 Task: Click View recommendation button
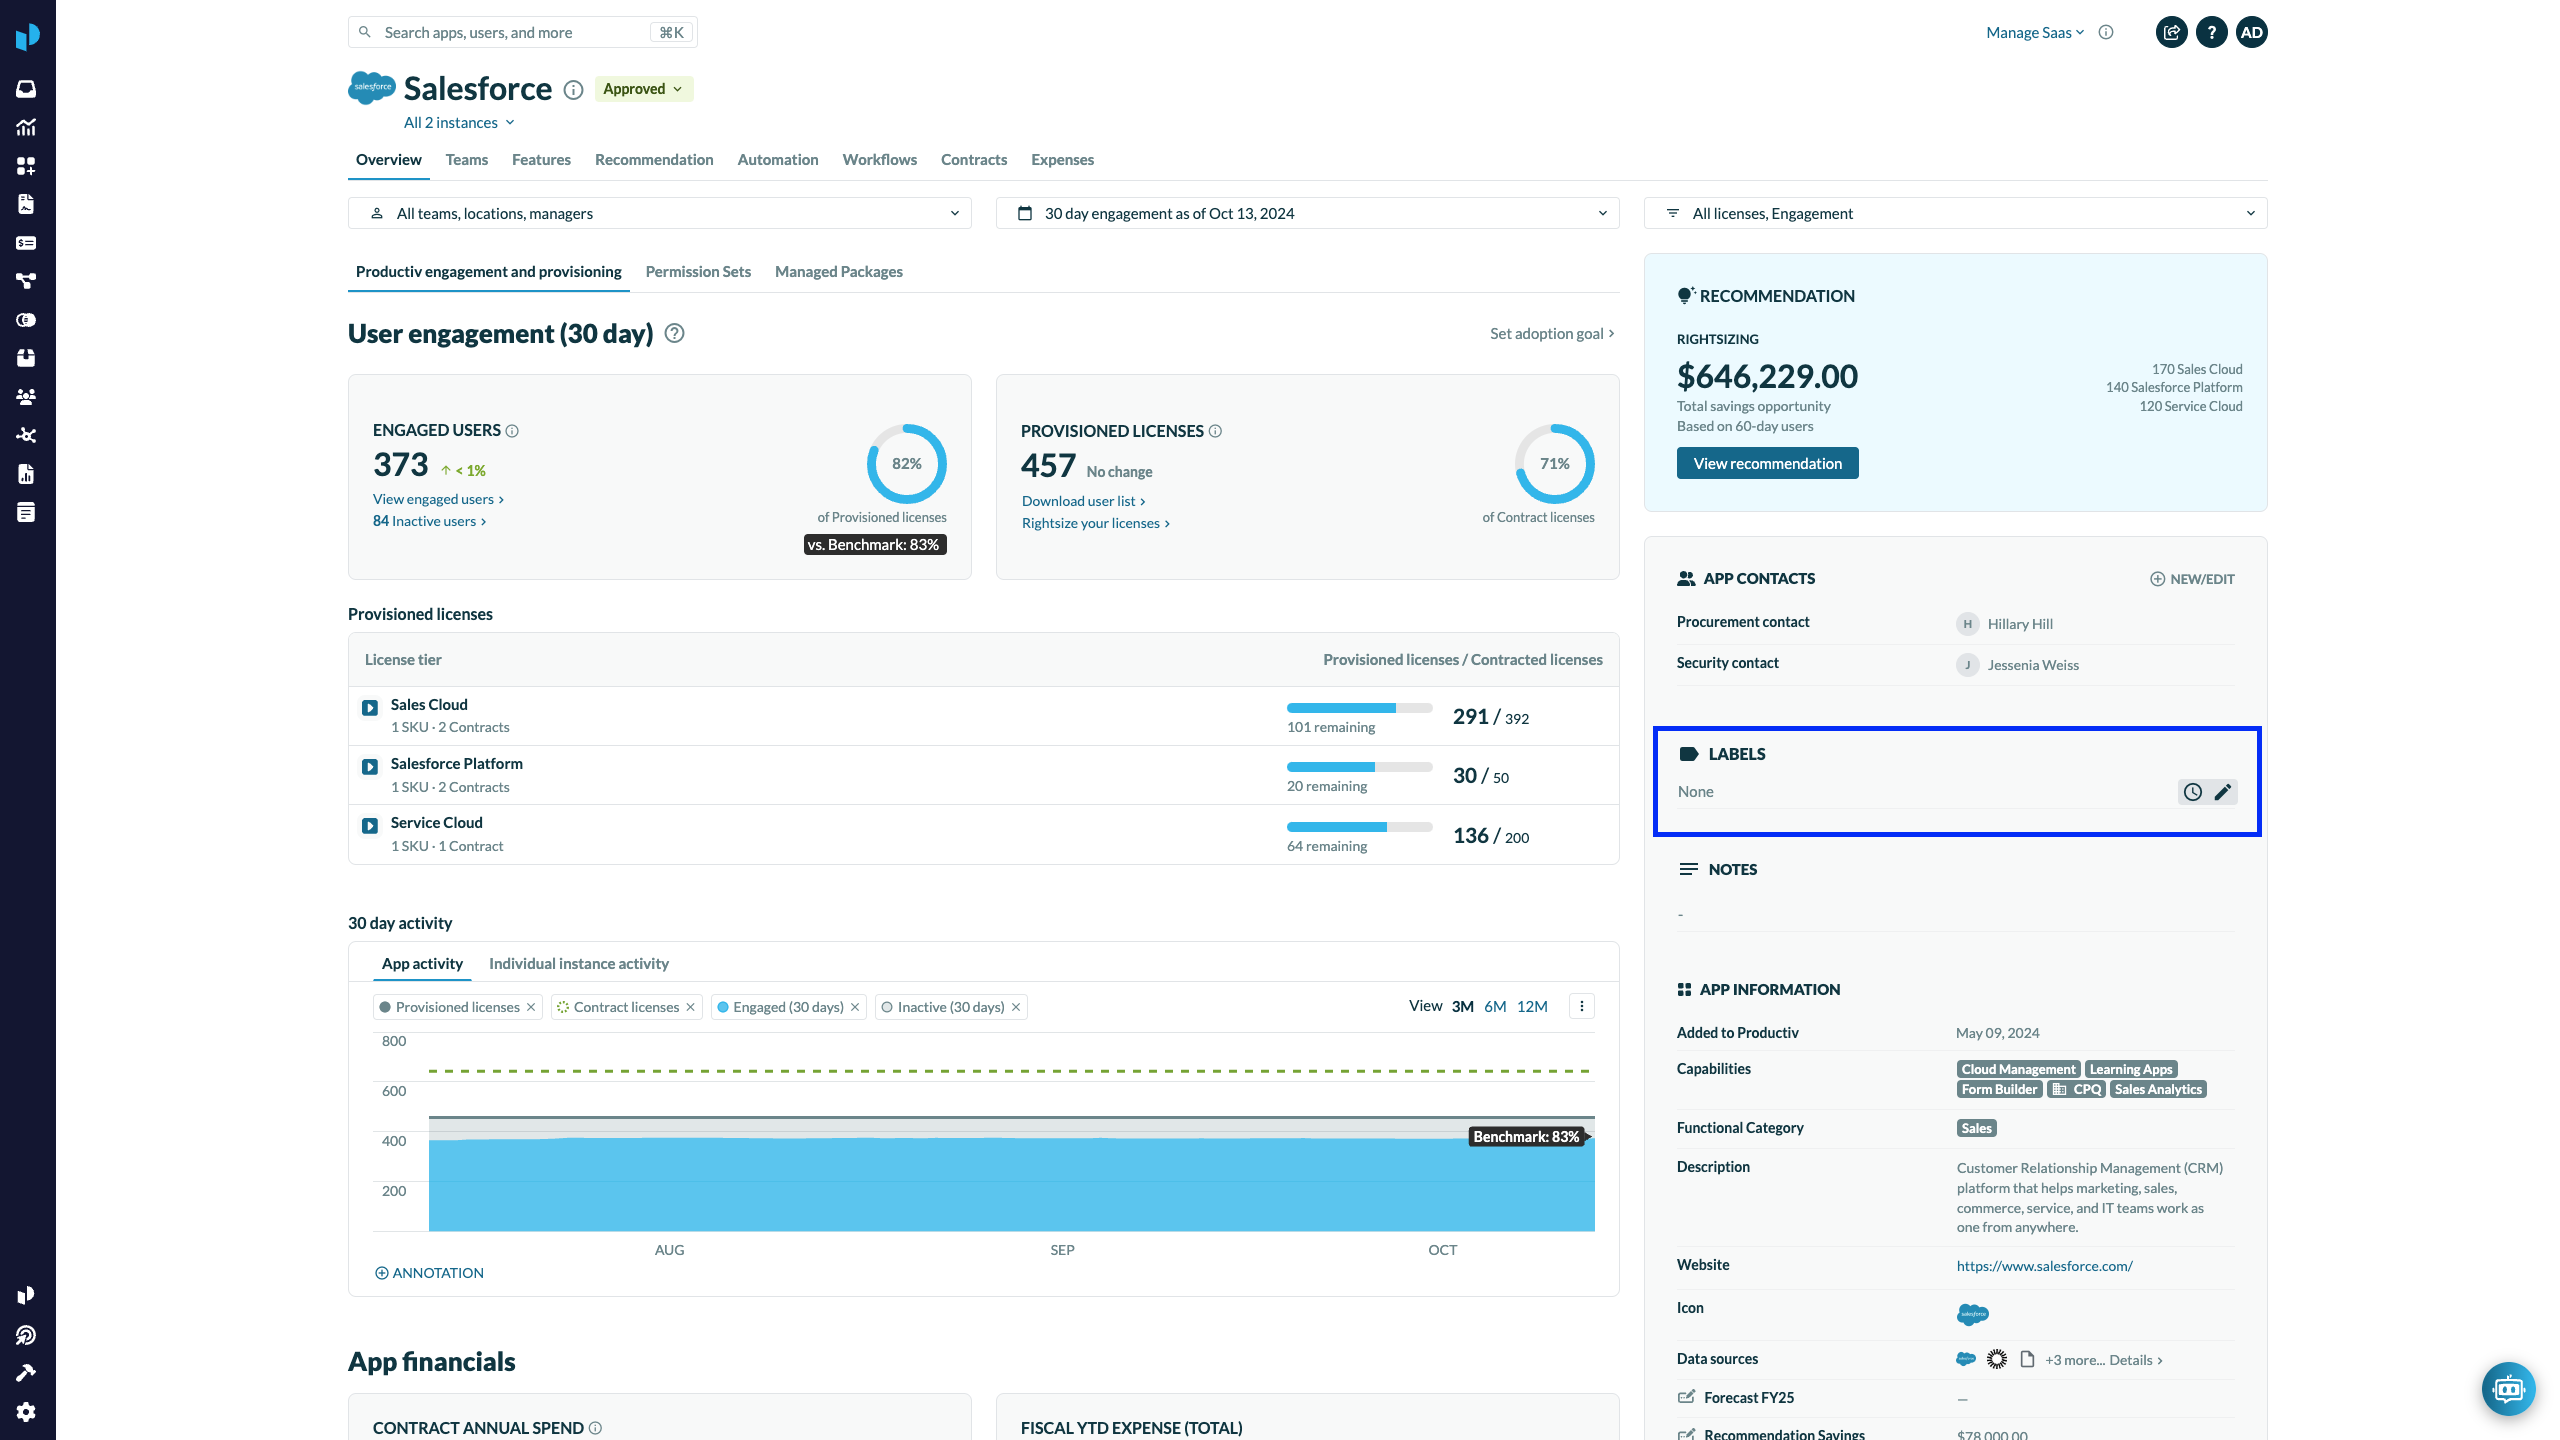click(x=1767, y=463)
